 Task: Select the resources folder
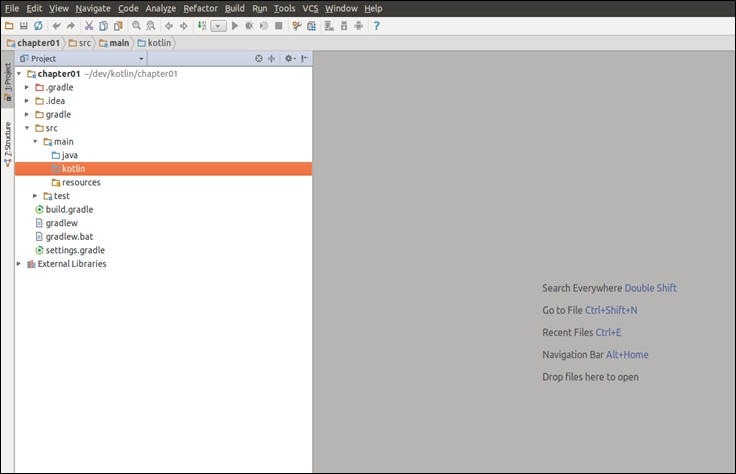[76, 182]
